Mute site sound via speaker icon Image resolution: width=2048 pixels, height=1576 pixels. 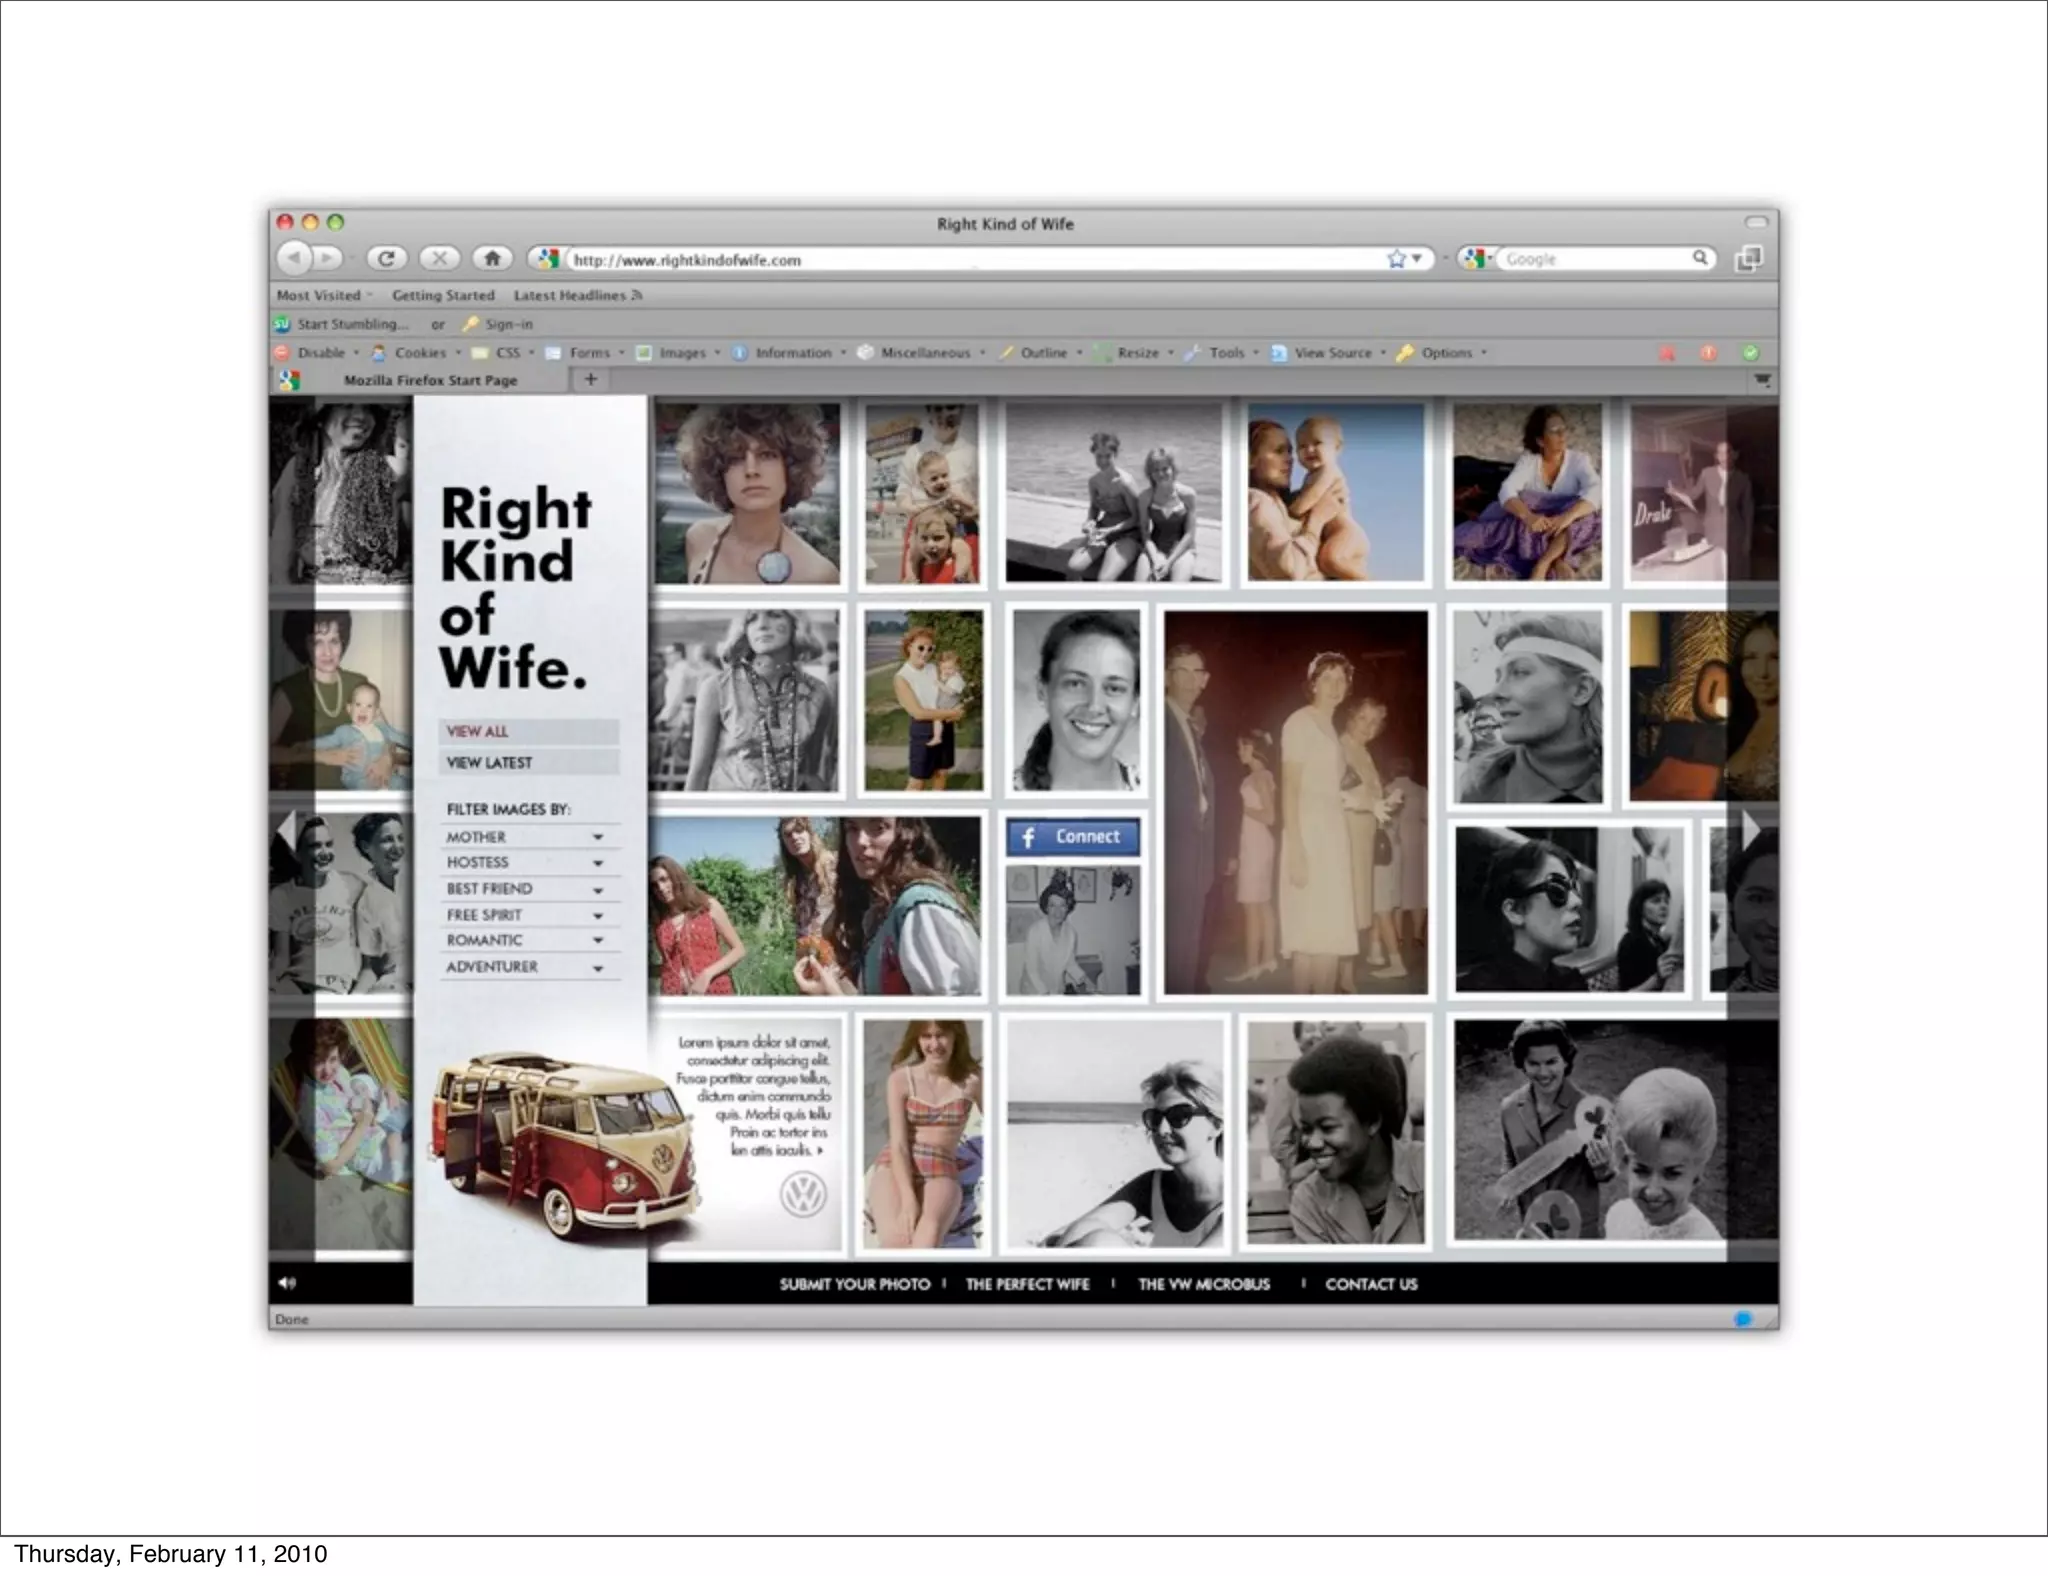(x=287, y=1283)
